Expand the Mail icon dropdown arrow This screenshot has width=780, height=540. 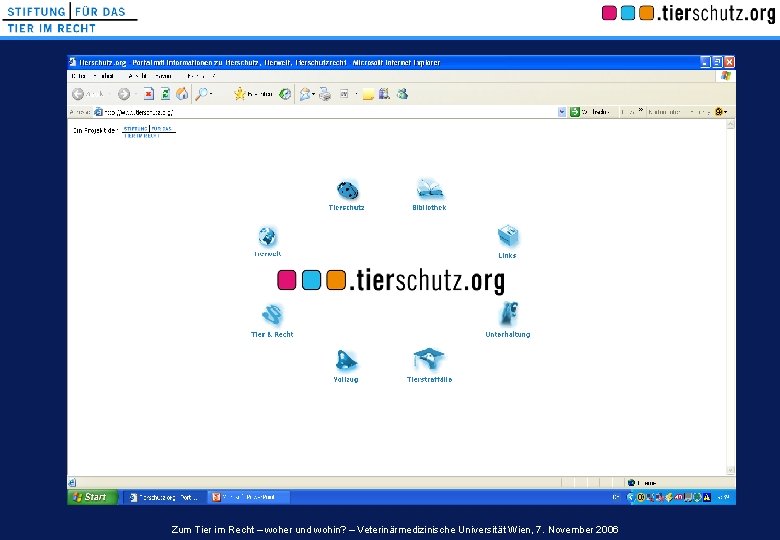coord(313,94)
